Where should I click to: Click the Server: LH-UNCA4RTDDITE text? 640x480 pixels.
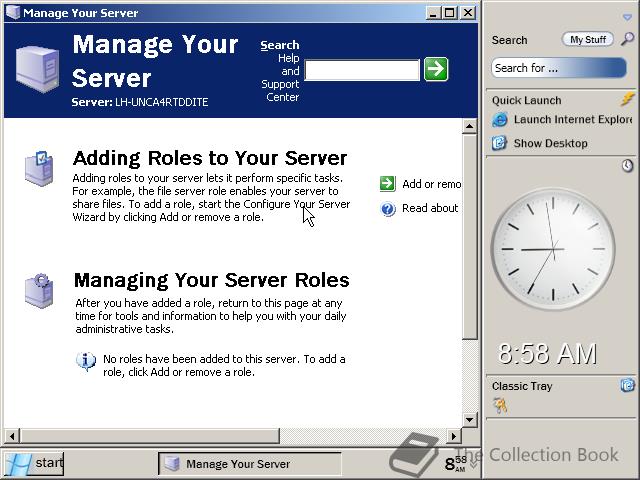140,102
